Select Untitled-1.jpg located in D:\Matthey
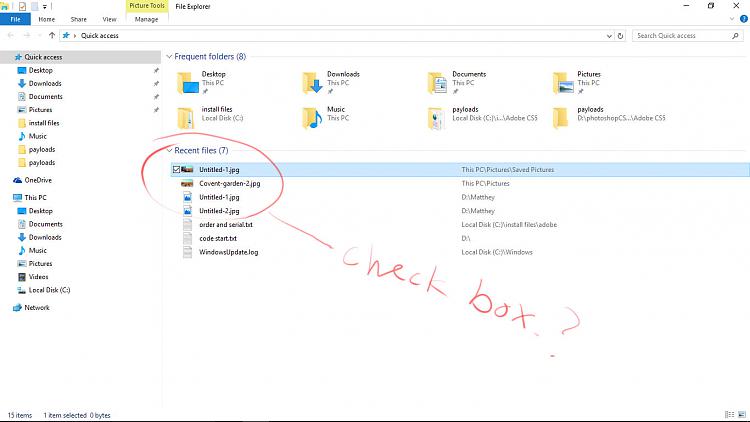This screenshot has width=750, height=422. pos(219,197)
